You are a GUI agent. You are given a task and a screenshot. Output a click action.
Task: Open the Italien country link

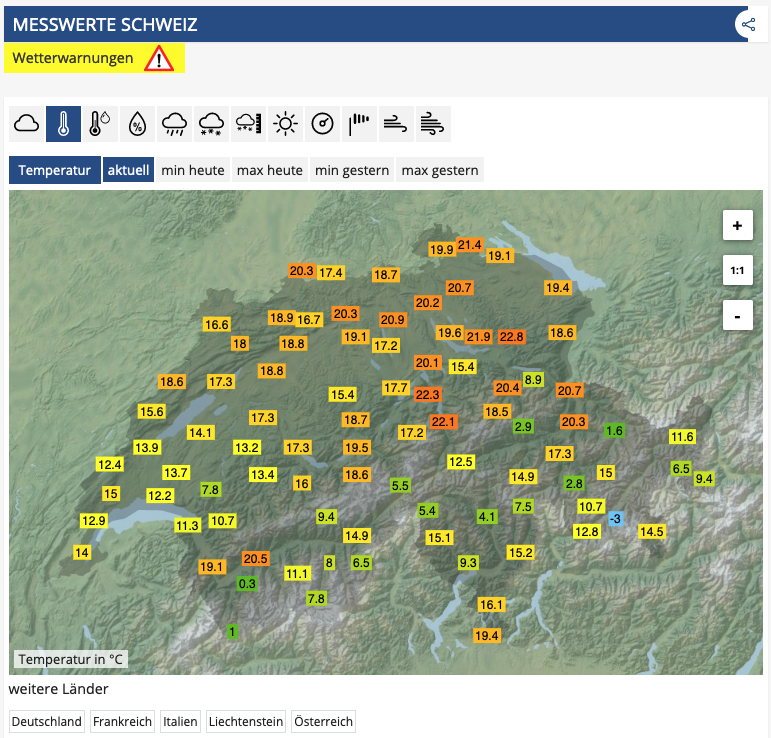(x=180, y=721)
